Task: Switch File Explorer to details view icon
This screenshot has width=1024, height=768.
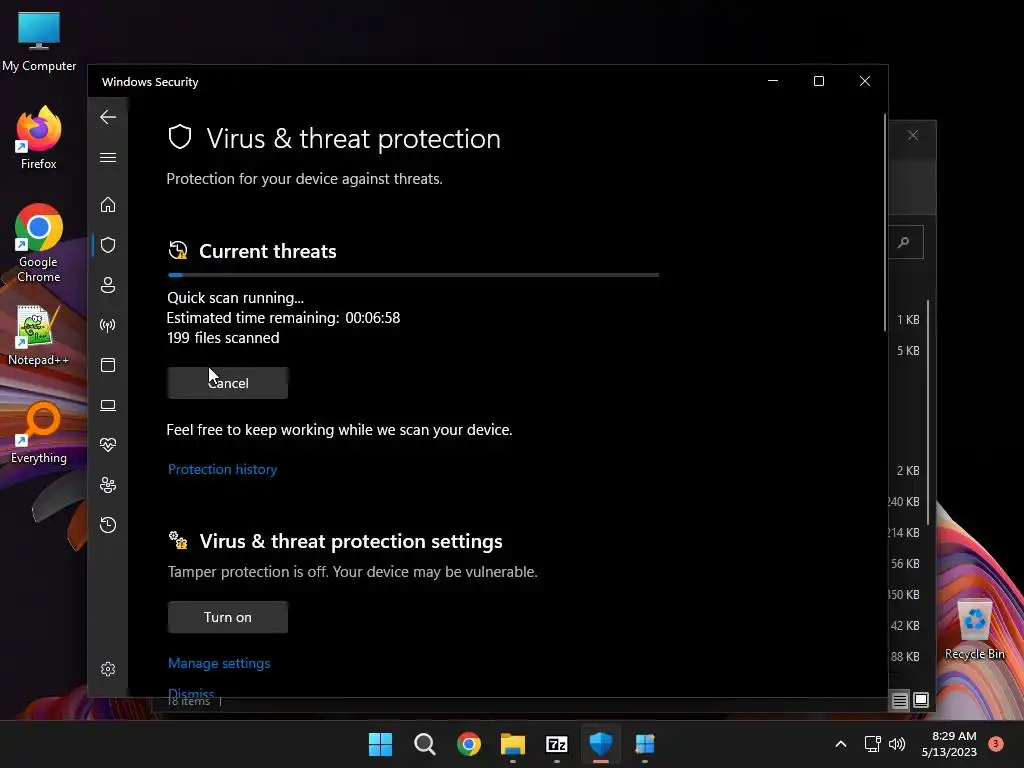Action: (900, 701)
